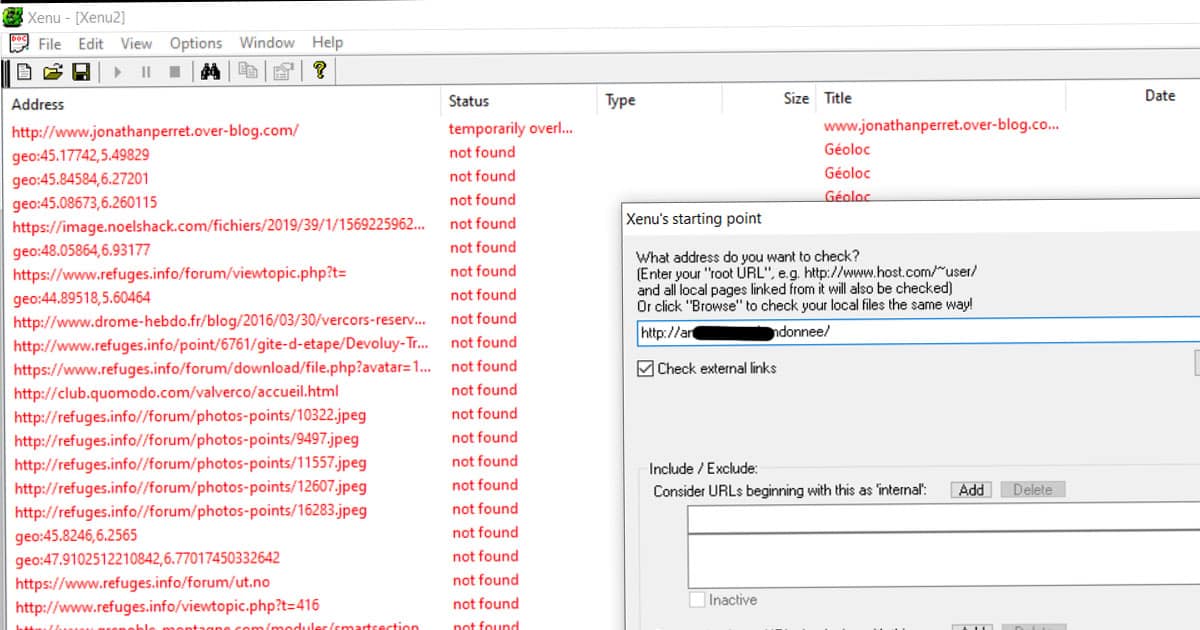Stop the check with the stop icon
The height and width of the screenshot is (630, 1200).
pyautogui.click(x=175, y=72)
